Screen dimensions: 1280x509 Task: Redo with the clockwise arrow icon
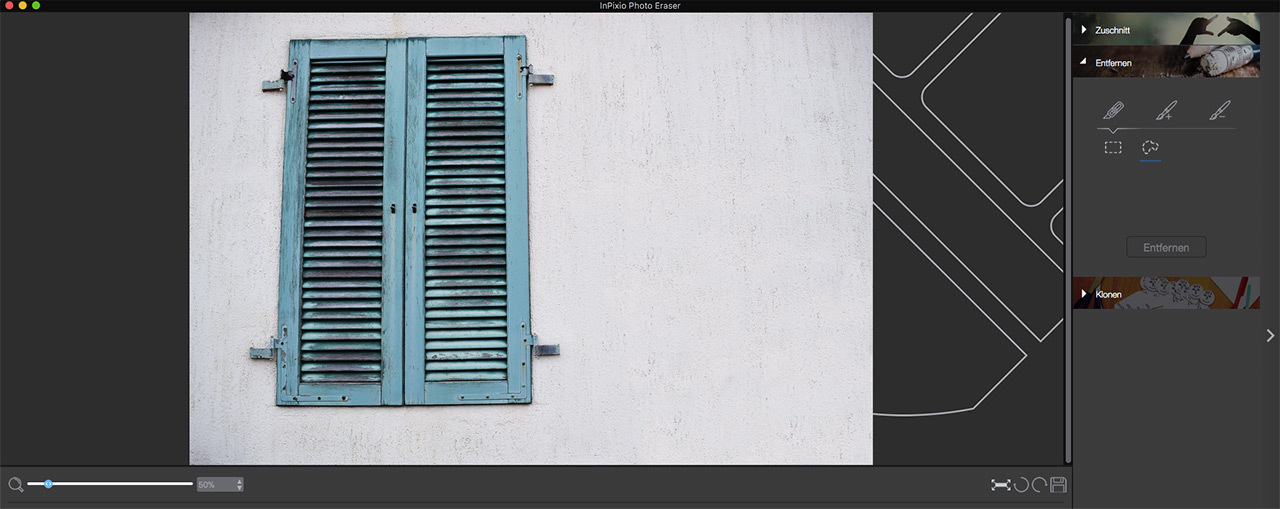coord(1039,485)
